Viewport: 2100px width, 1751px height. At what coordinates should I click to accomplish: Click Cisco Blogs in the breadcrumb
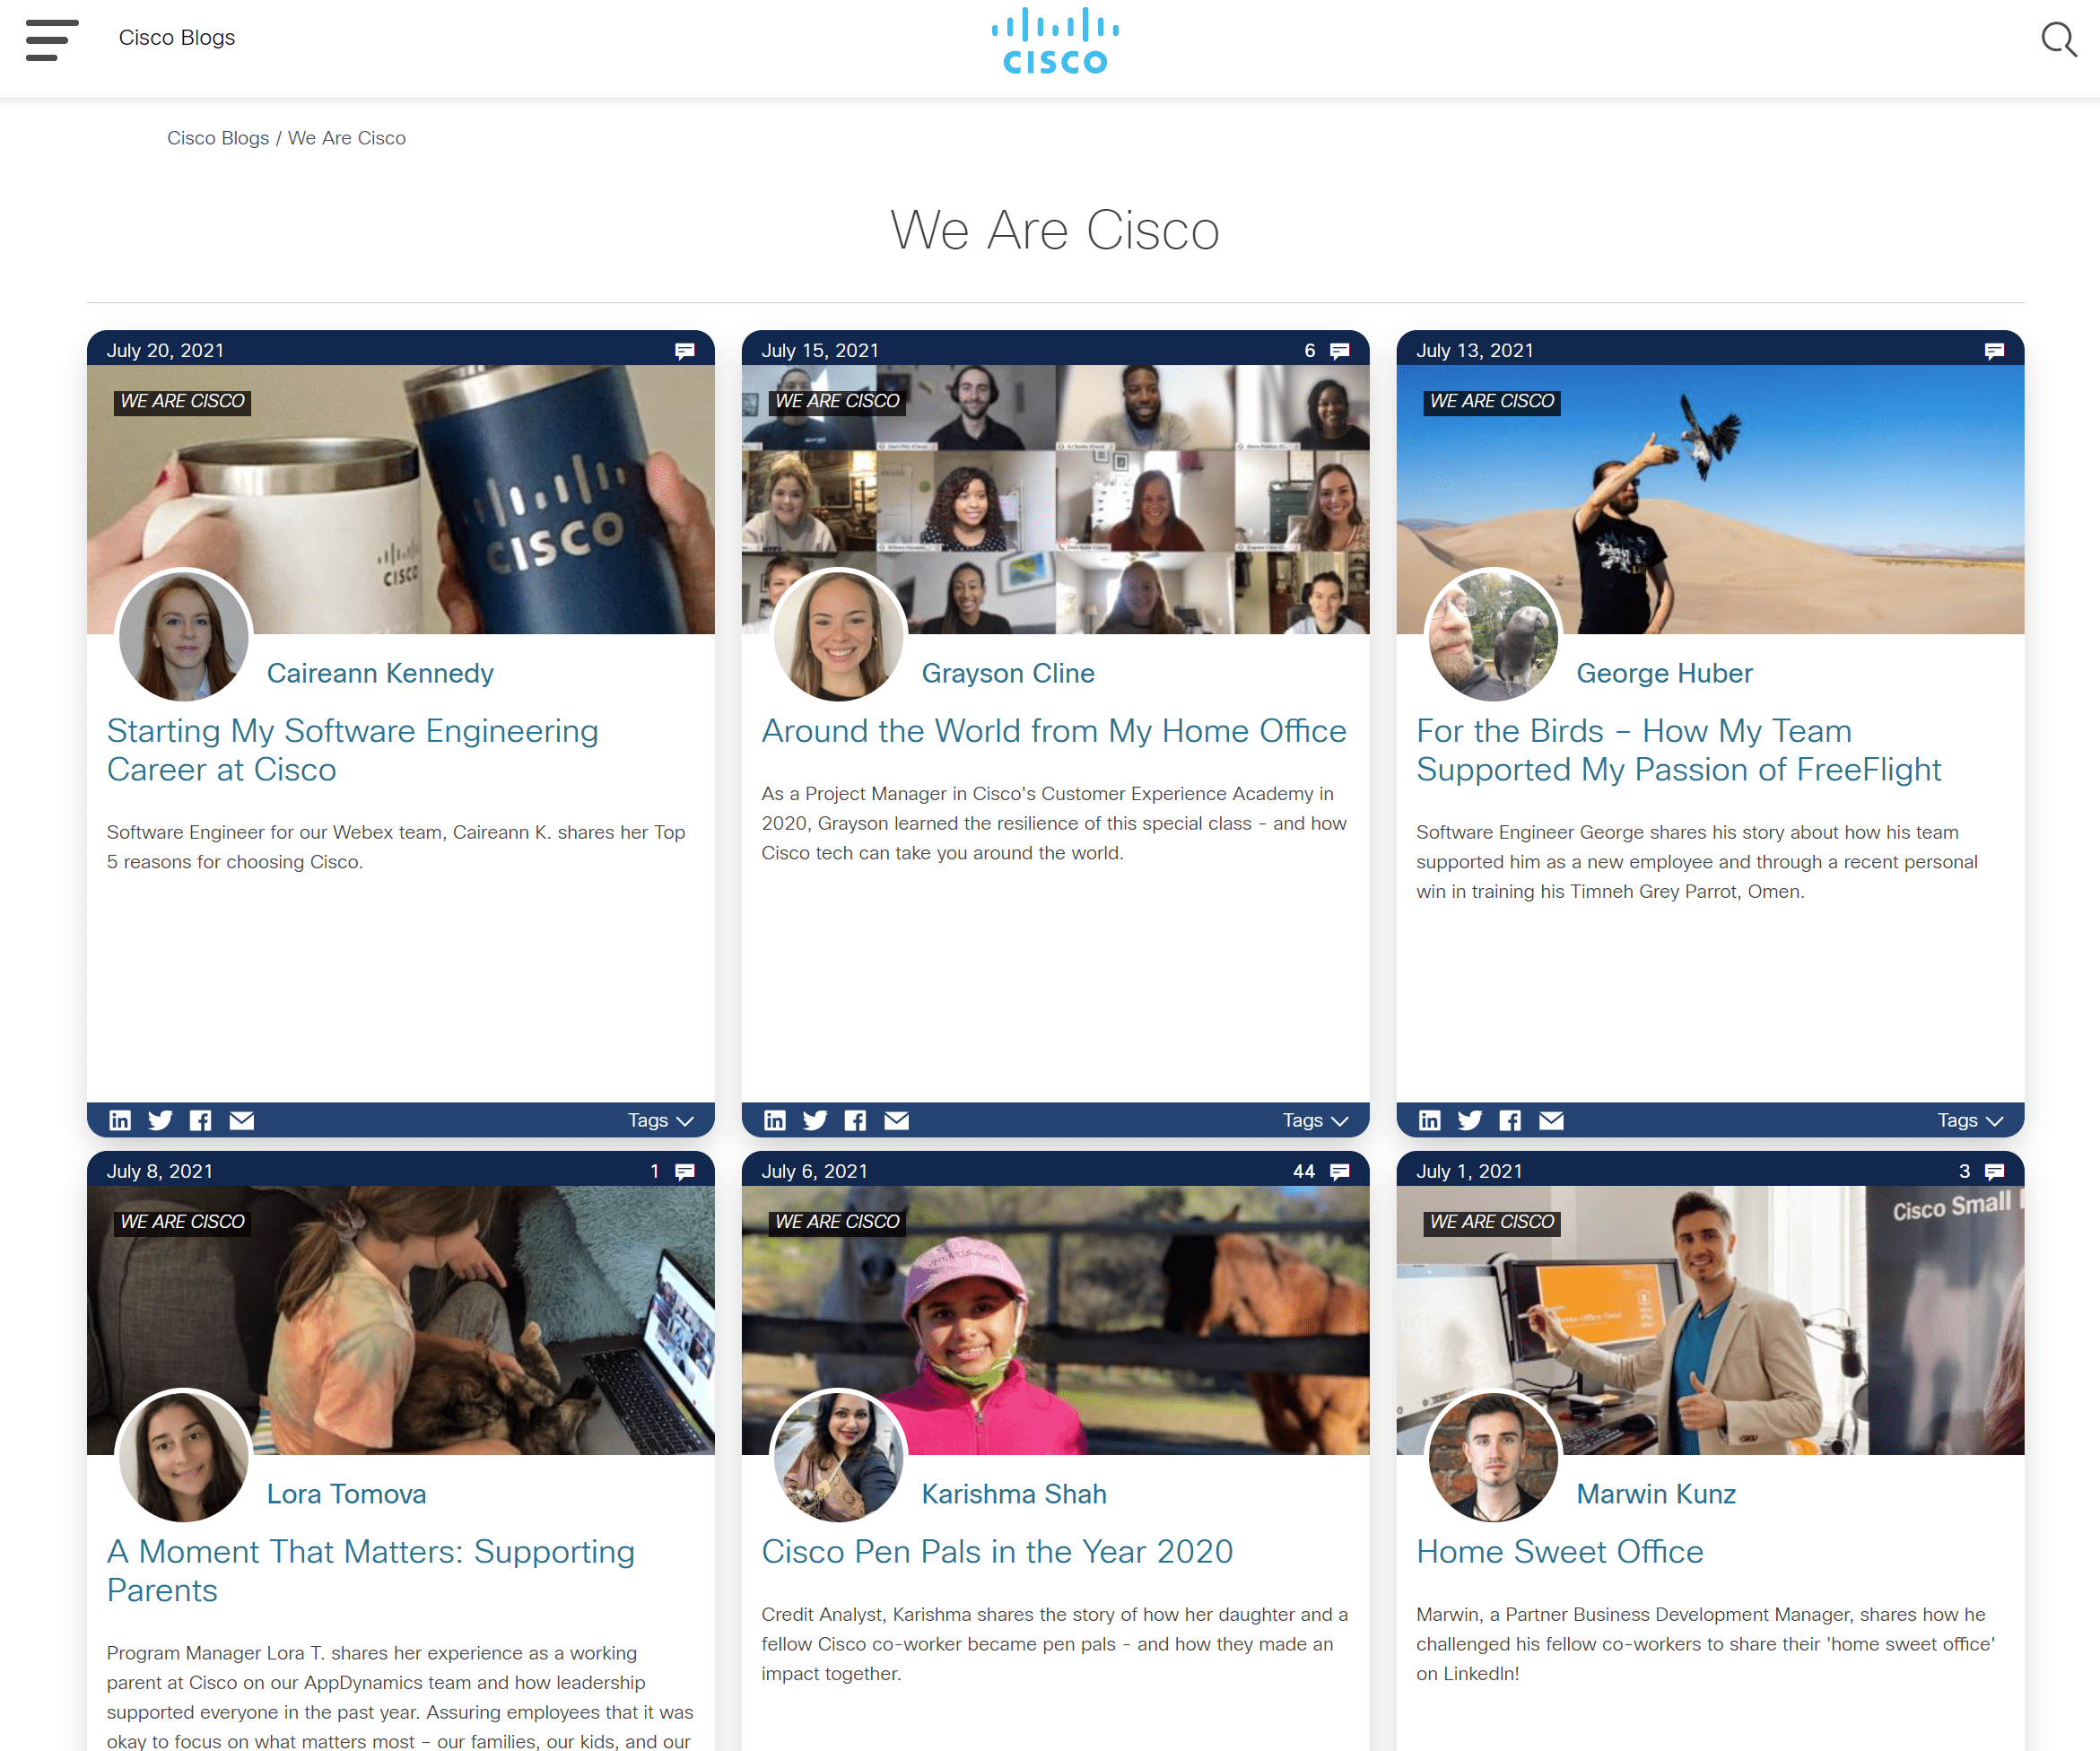(218, 138)
